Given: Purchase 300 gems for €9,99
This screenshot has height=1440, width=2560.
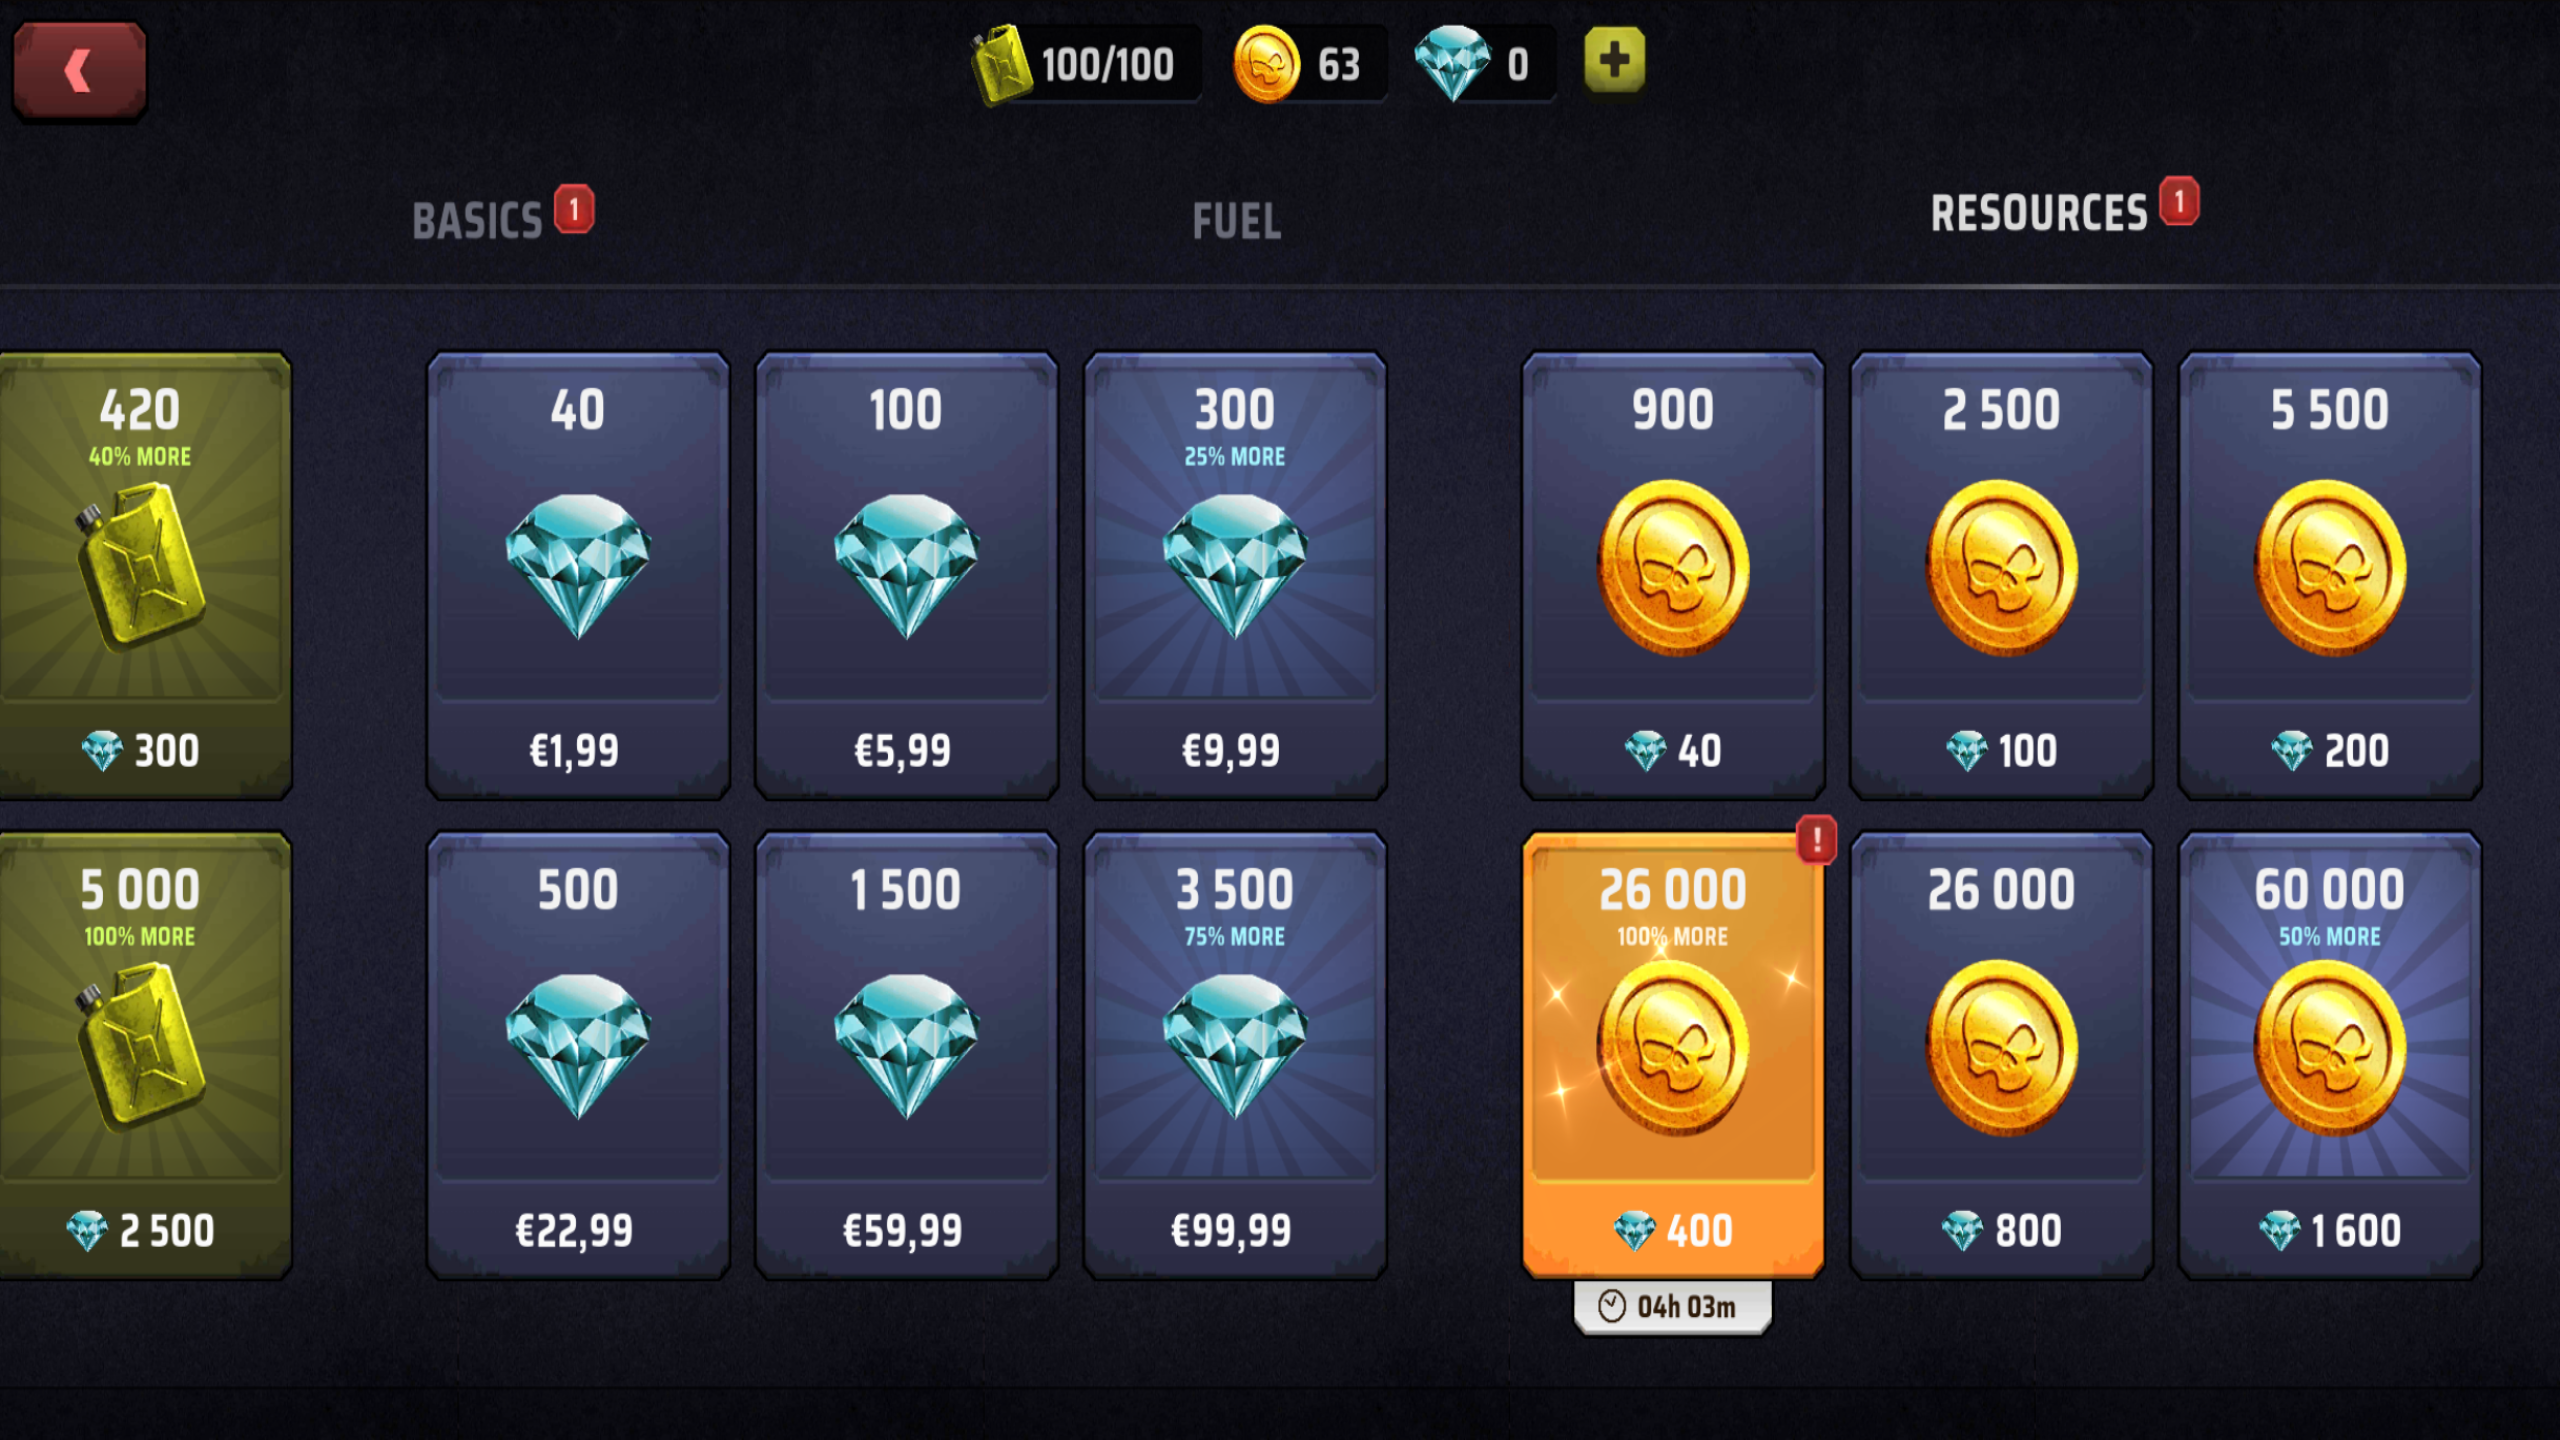Looking at the screenshot, I should tap(1235, 575).
